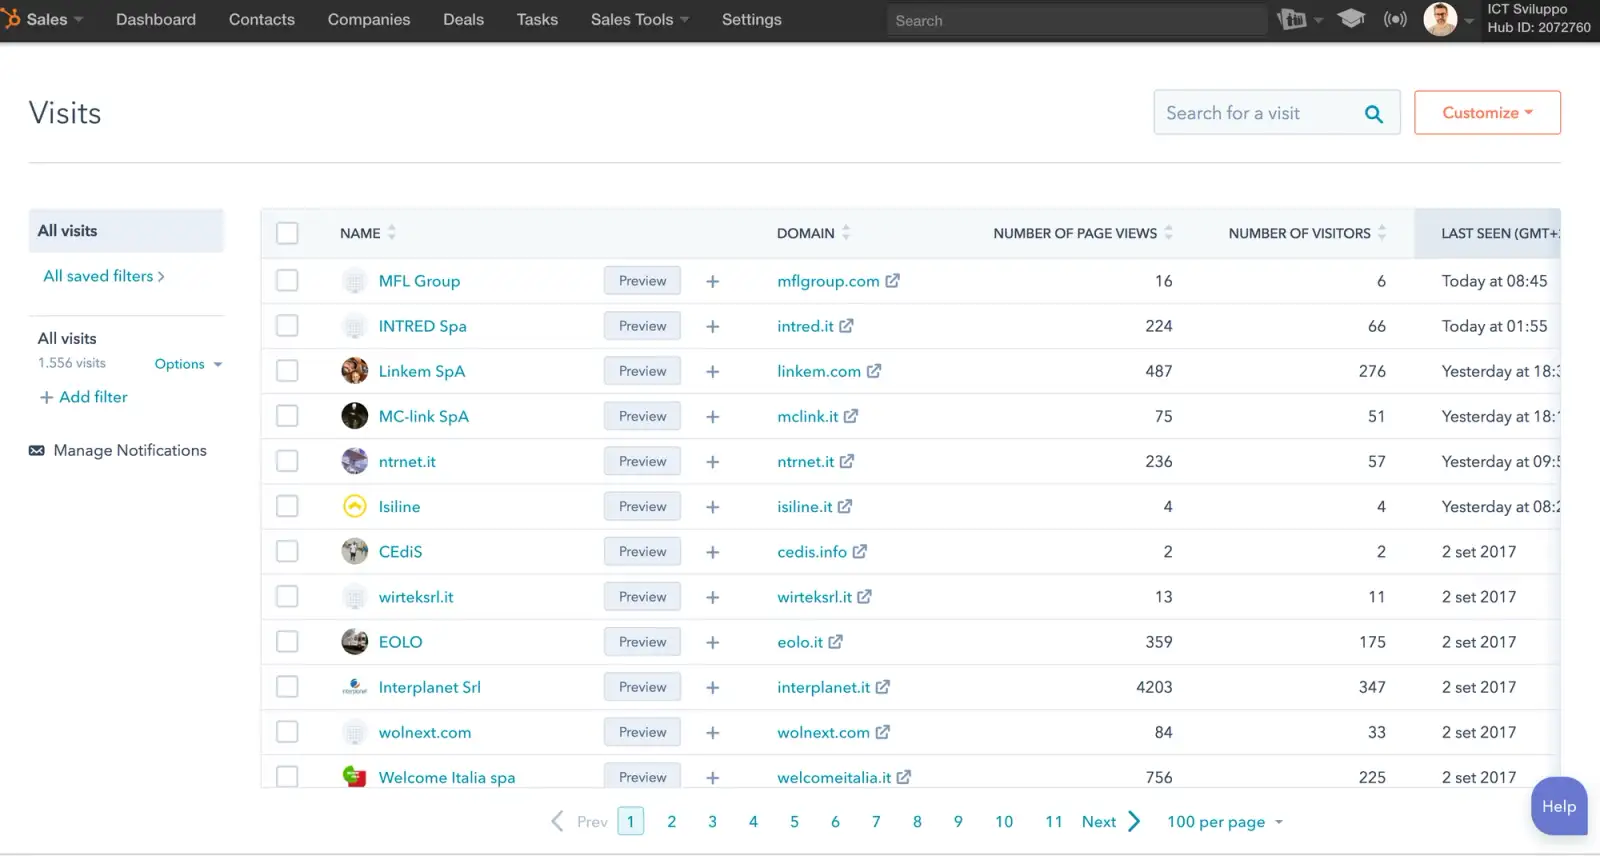Open the Contacts menu item
This screenshot has height=856, width=1600.
(x=262, y=19)
